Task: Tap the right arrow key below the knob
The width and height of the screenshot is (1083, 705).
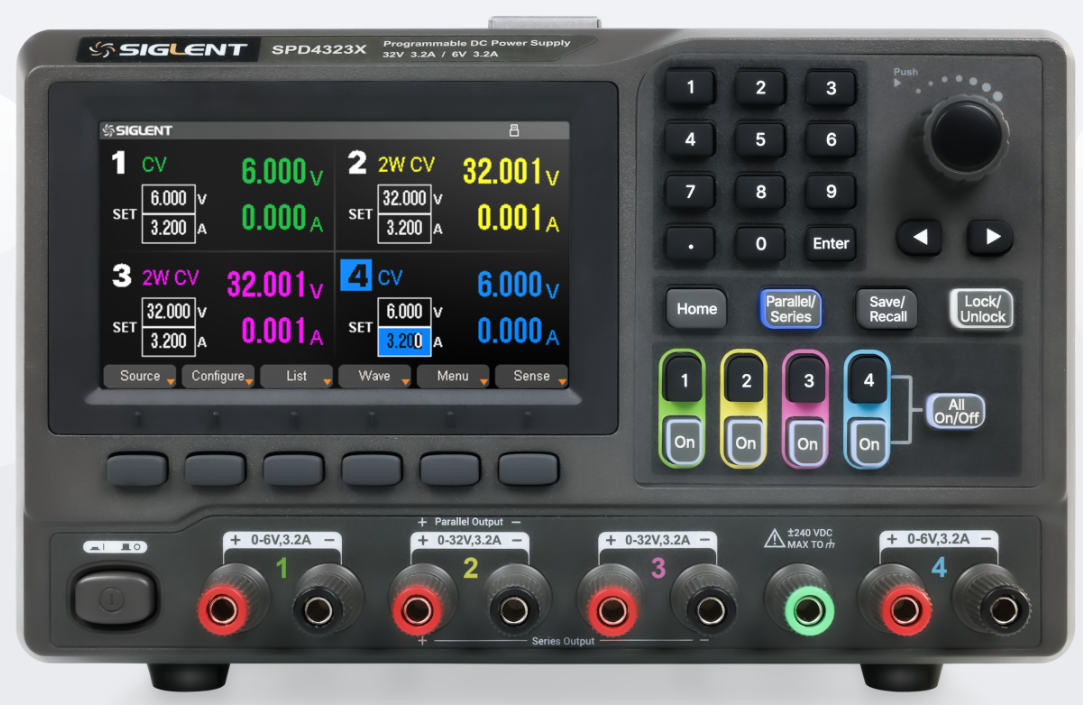Action: (x=991, y=237)
